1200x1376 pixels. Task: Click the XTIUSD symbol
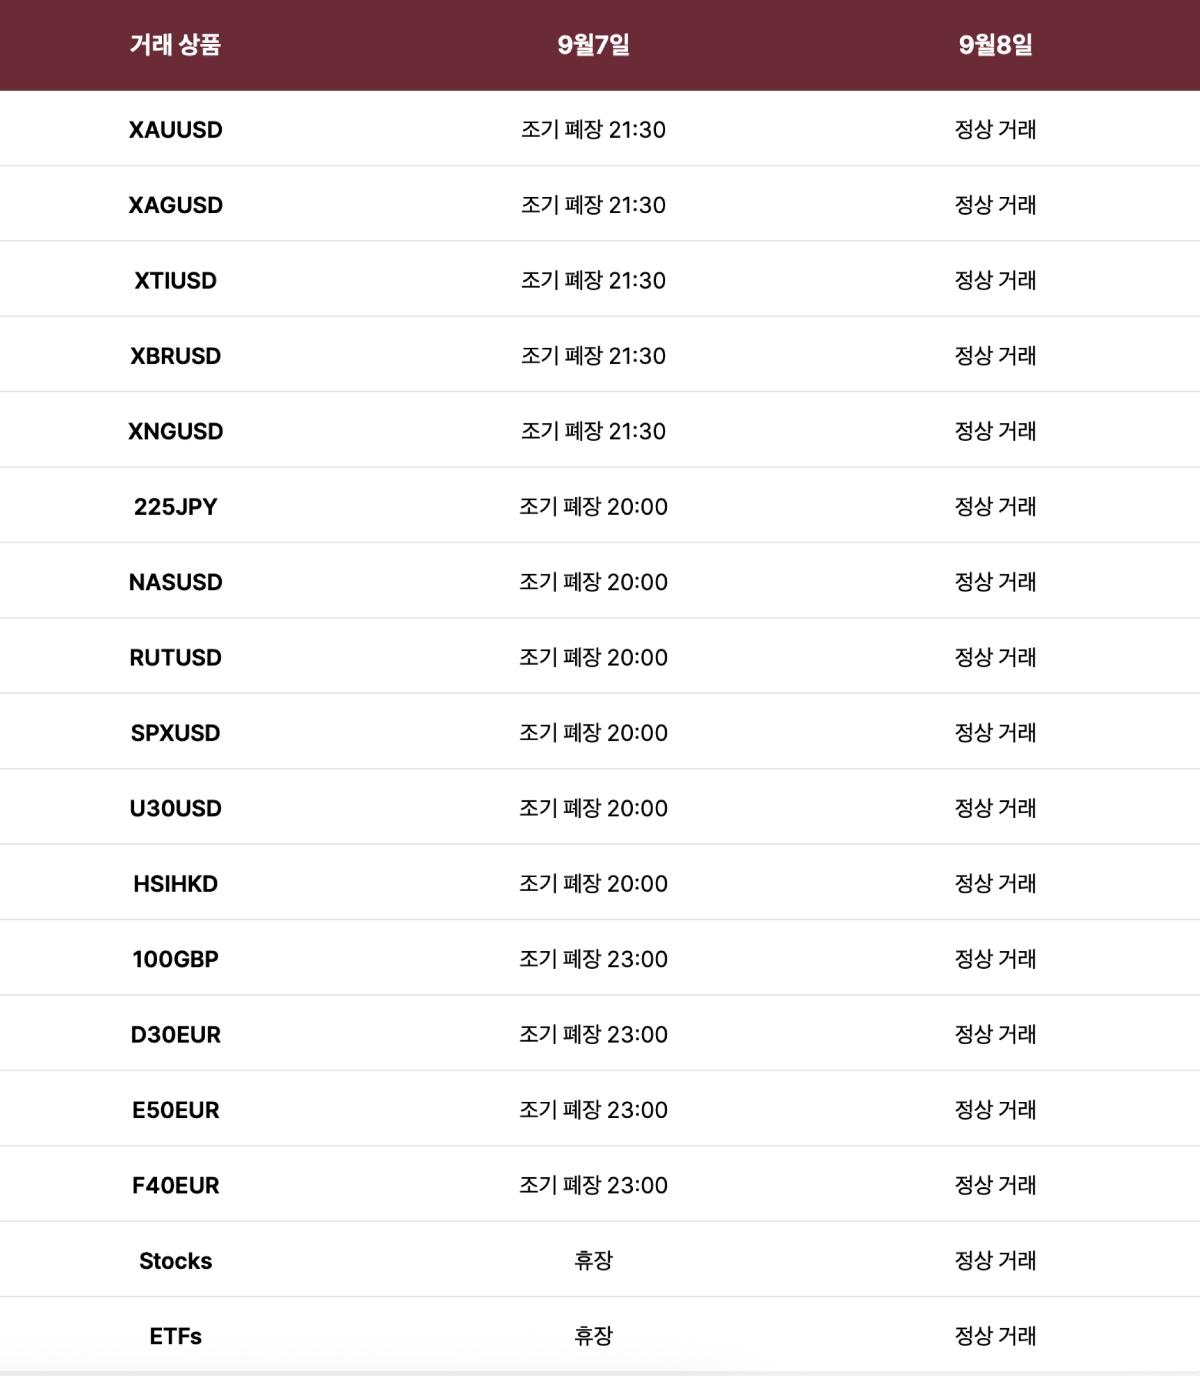[175, 281]
